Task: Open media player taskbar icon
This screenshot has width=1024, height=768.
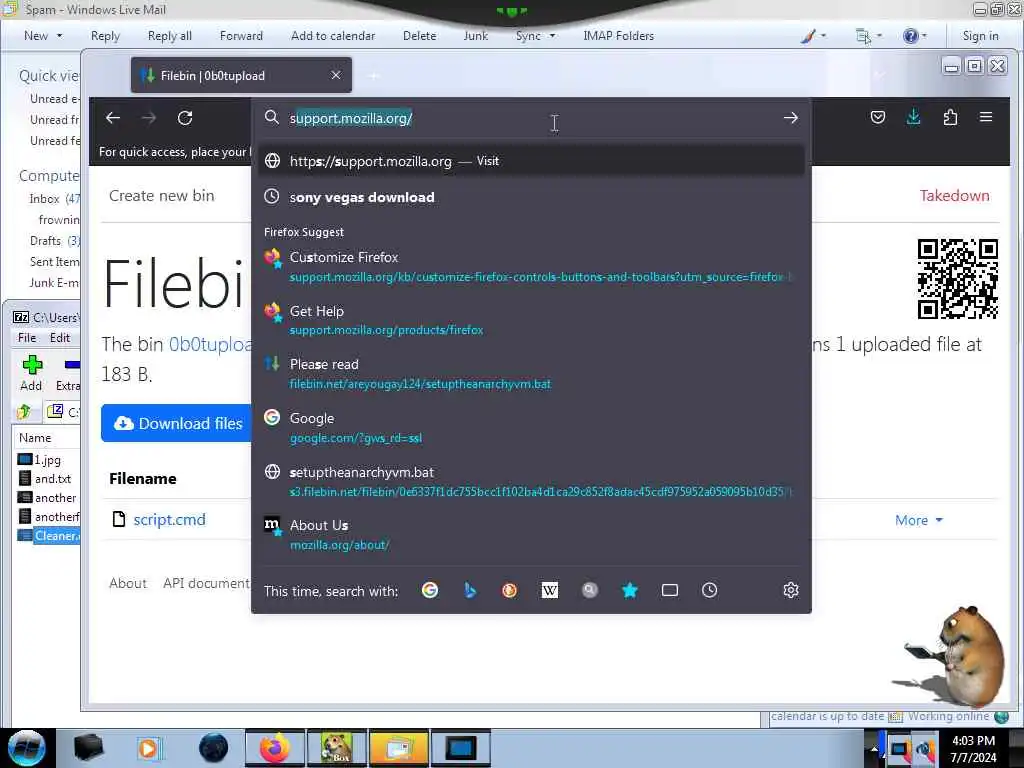Action: 148,748
